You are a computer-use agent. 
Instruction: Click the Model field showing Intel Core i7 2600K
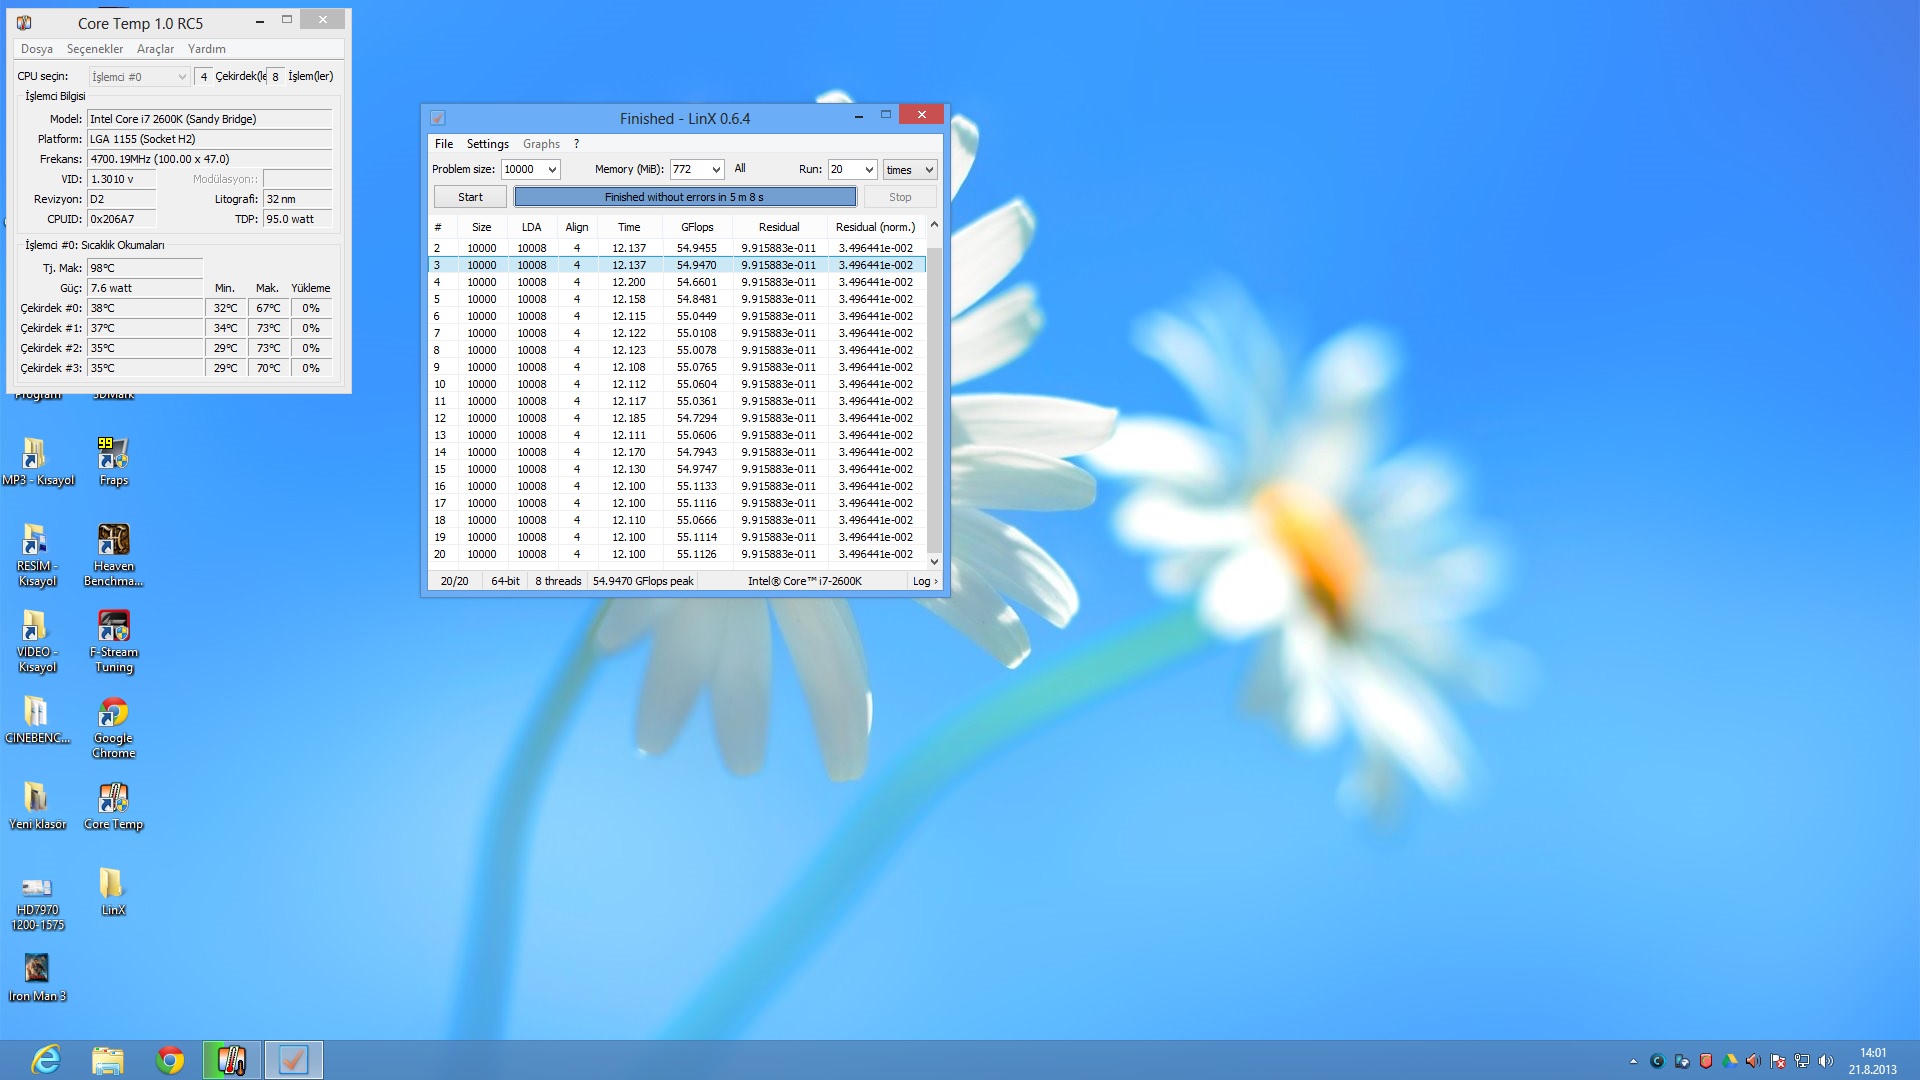(210, 119)
